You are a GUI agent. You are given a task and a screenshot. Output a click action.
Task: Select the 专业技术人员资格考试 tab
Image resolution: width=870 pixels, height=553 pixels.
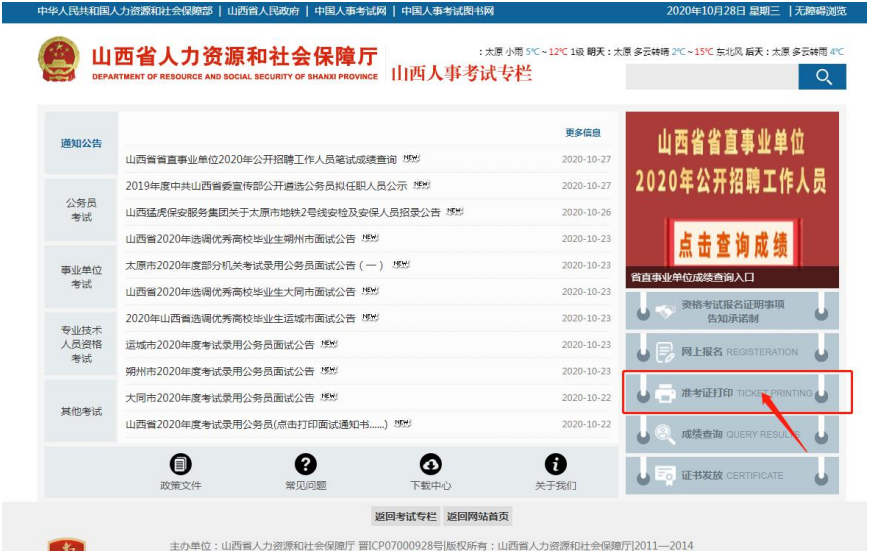click(81, 344)
